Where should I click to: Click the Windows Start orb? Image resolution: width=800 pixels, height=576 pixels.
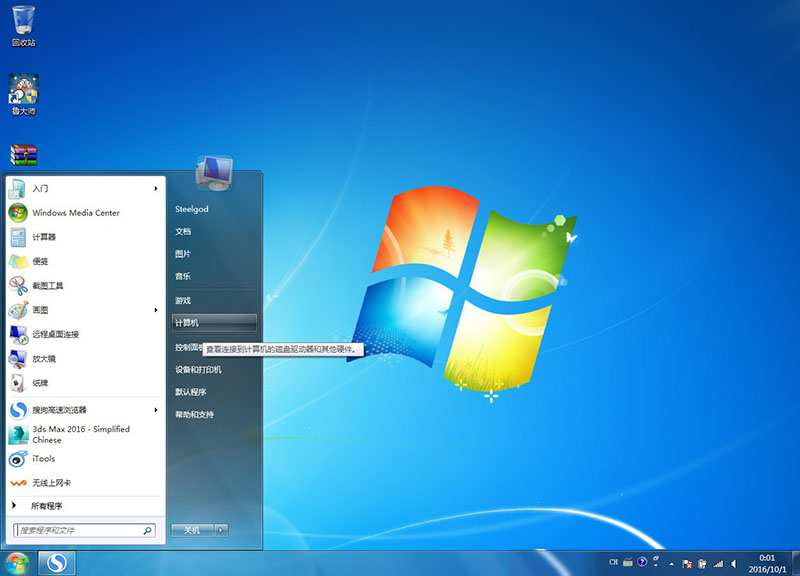(17, 563)
